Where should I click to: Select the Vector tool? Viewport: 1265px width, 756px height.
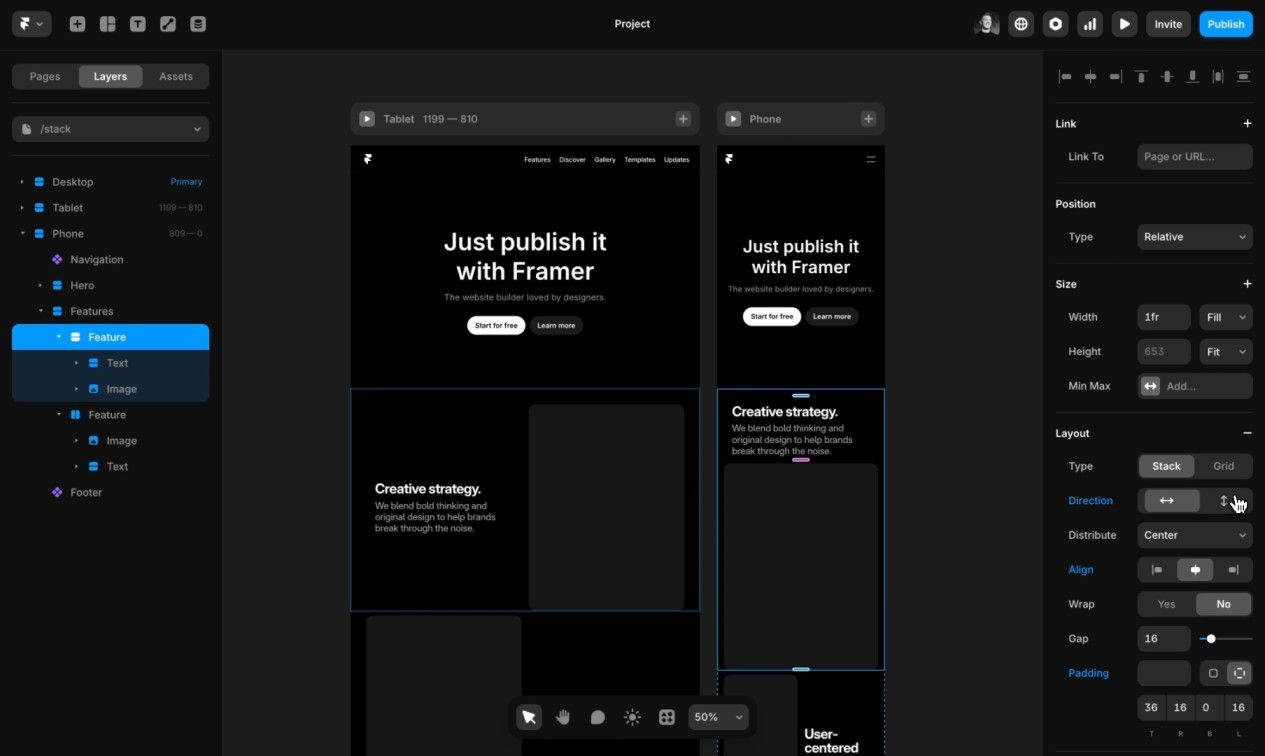tap(167, 23)
